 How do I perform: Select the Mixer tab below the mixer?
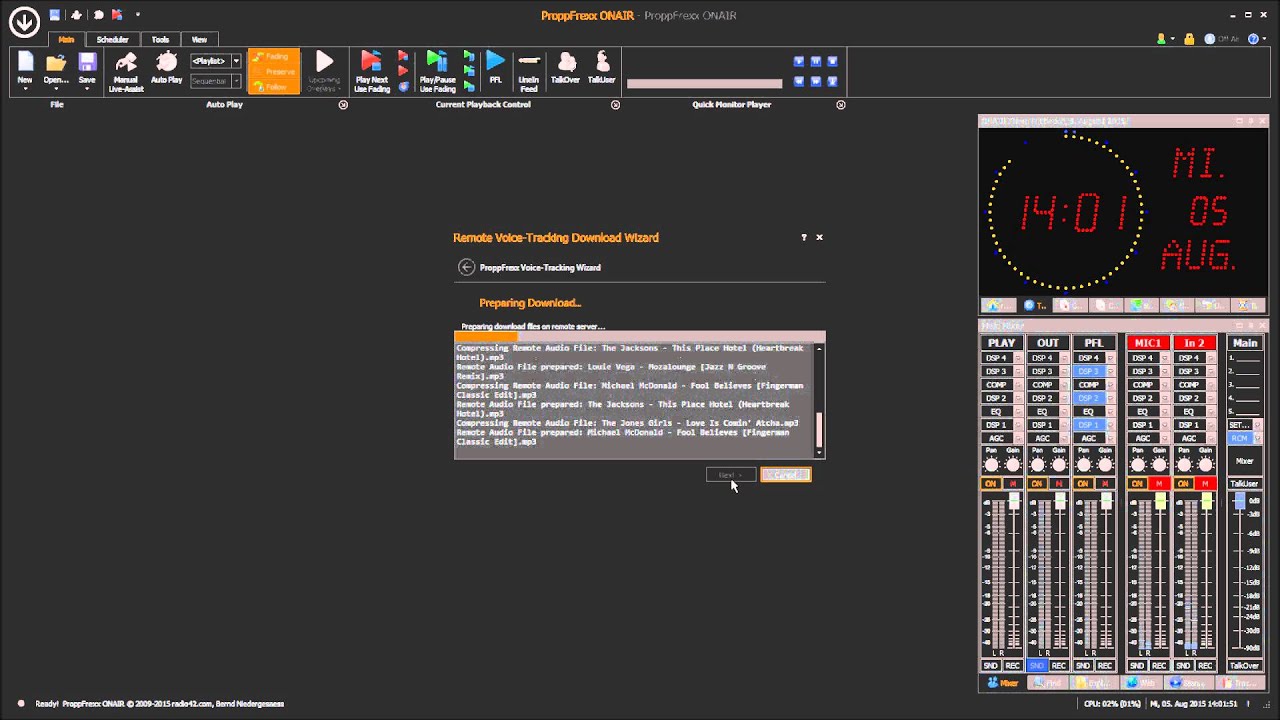(x=1003, y=683)
